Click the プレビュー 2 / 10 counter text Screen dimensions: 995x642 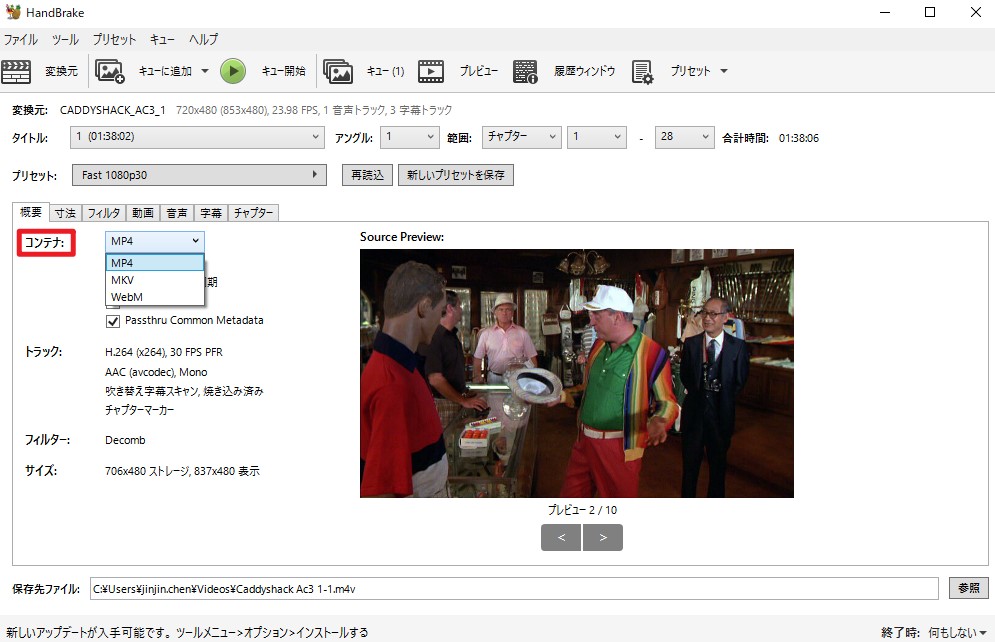(582, 510)
